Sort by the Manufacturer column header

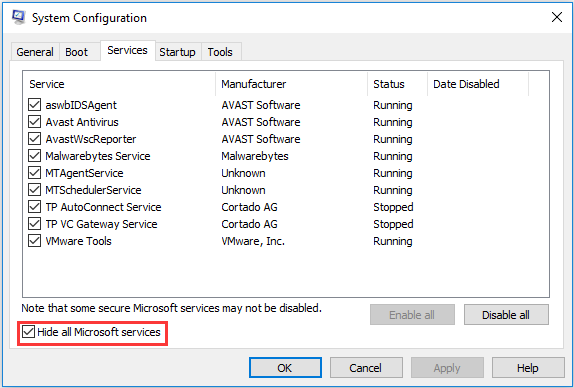click(x=292, y=84)
